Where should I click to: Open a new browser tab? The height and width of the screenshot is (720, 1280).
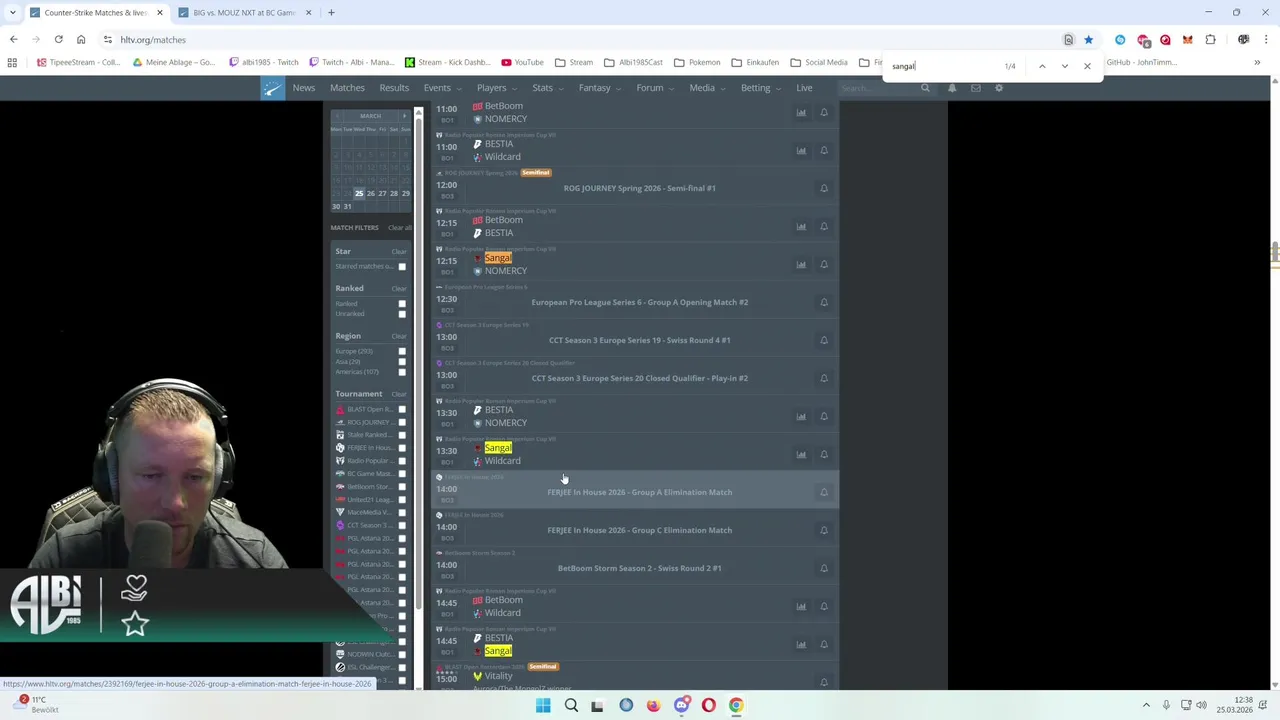coord(331,13)
